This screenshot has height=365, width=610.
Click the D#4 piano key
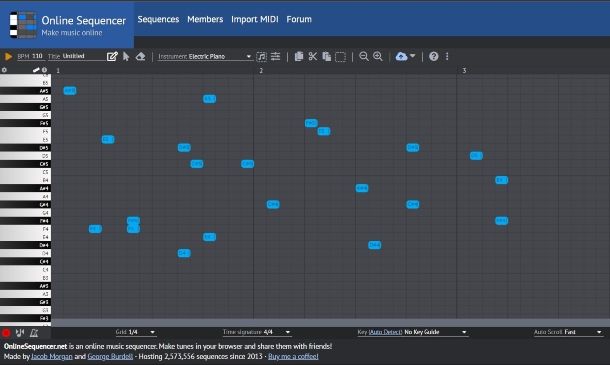click(25, 245)
